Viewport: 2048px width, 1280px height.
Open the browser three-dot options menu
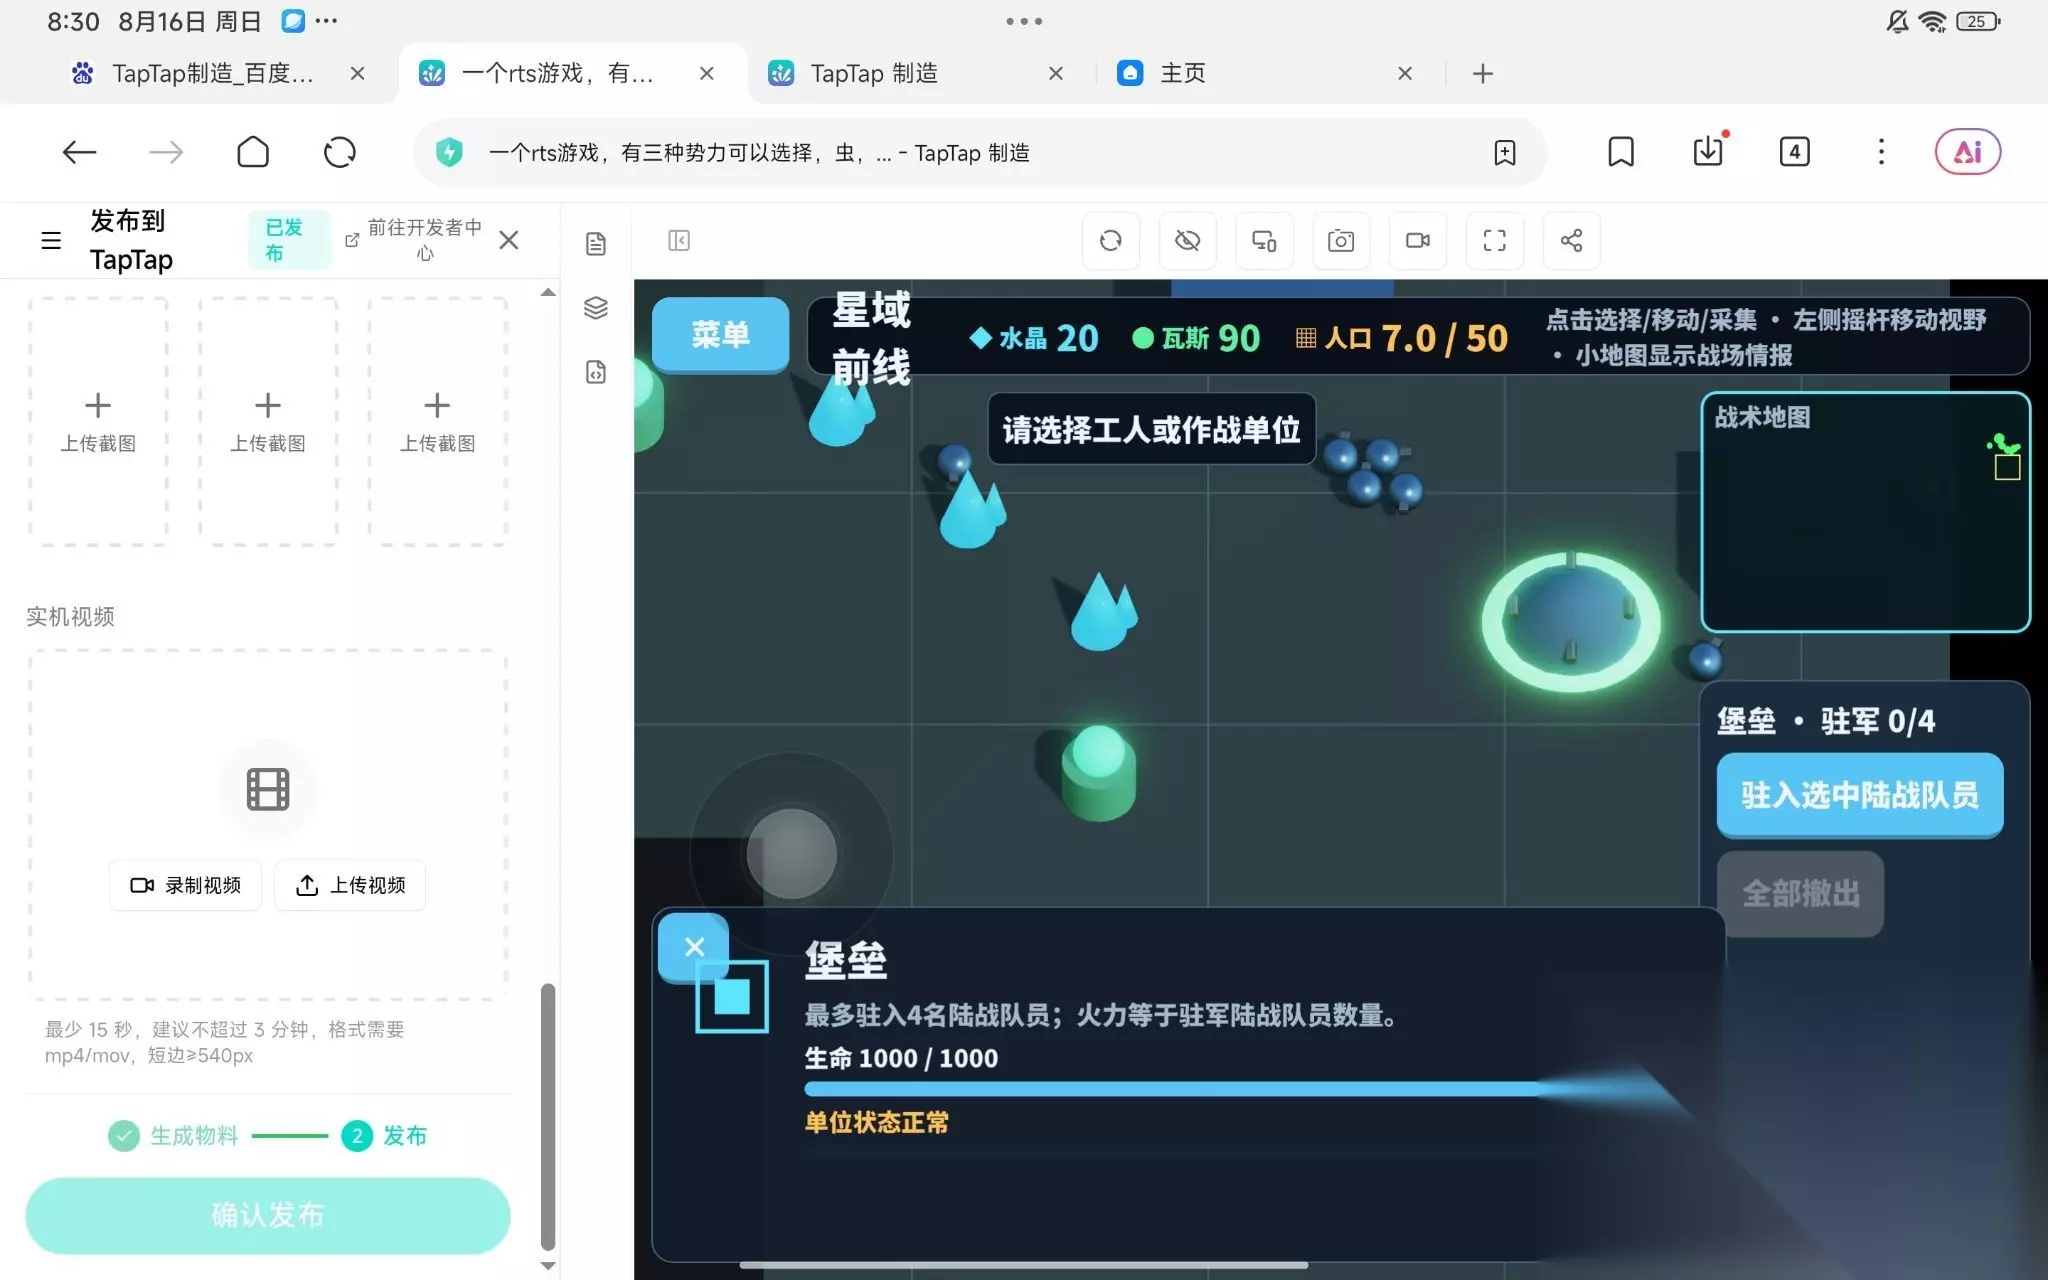1881,152
